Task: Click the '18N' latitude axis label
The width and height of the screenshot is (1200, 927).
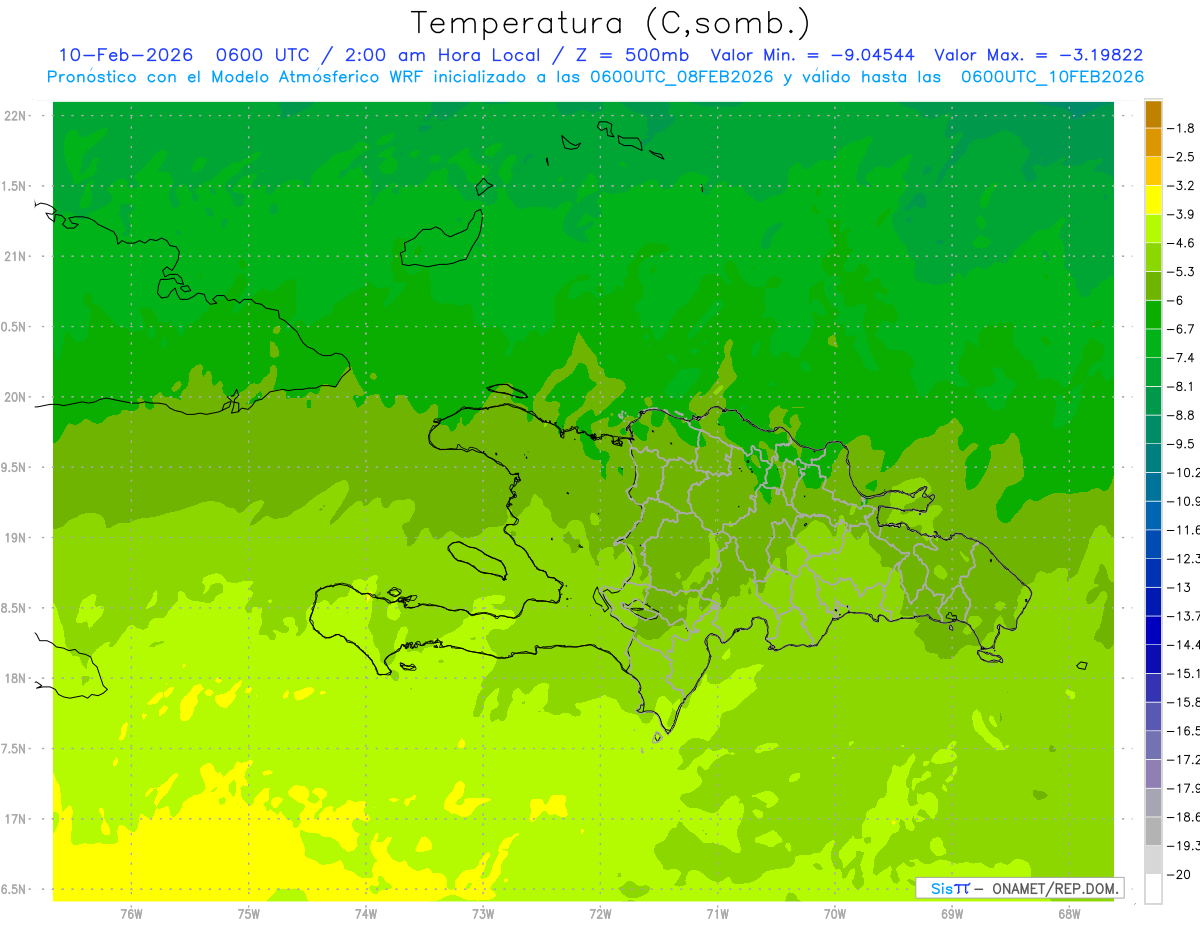Action: (16, 679)
